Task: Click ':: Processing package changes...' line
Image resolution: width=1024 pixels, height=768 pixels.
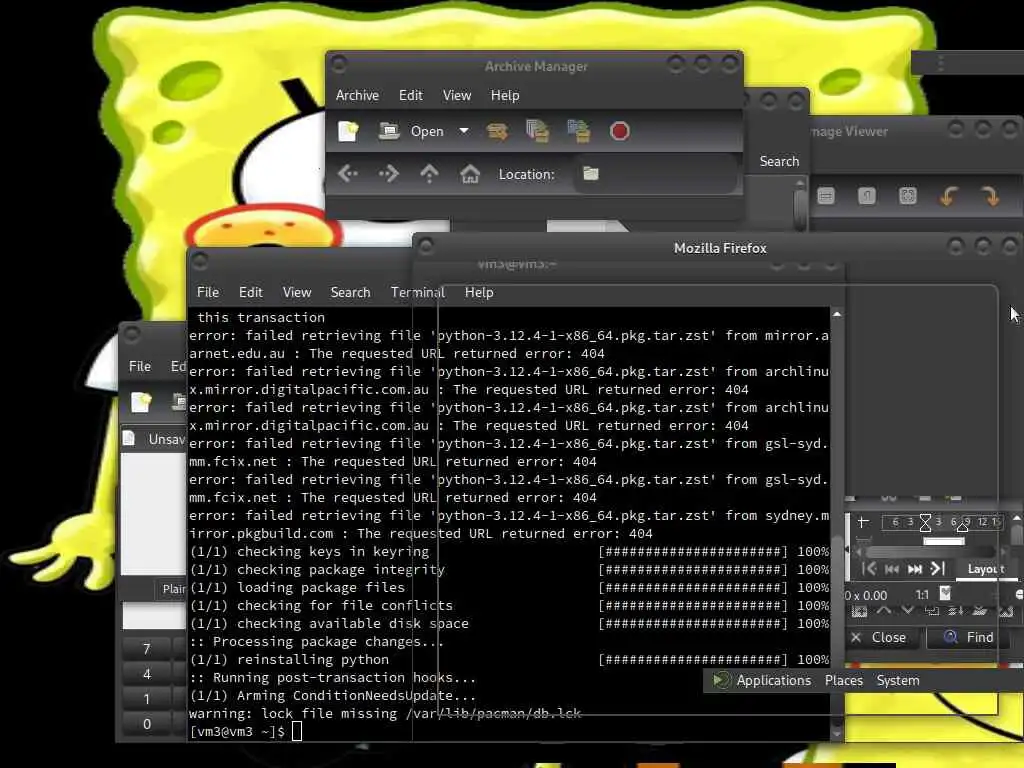Action: pos(316,641)
